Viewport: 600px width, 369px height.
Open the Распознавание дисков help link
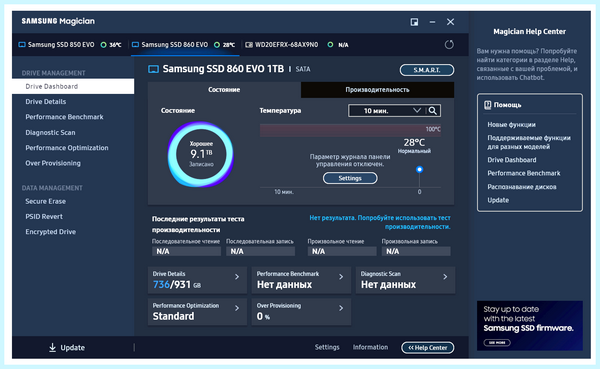coord(522,187)
